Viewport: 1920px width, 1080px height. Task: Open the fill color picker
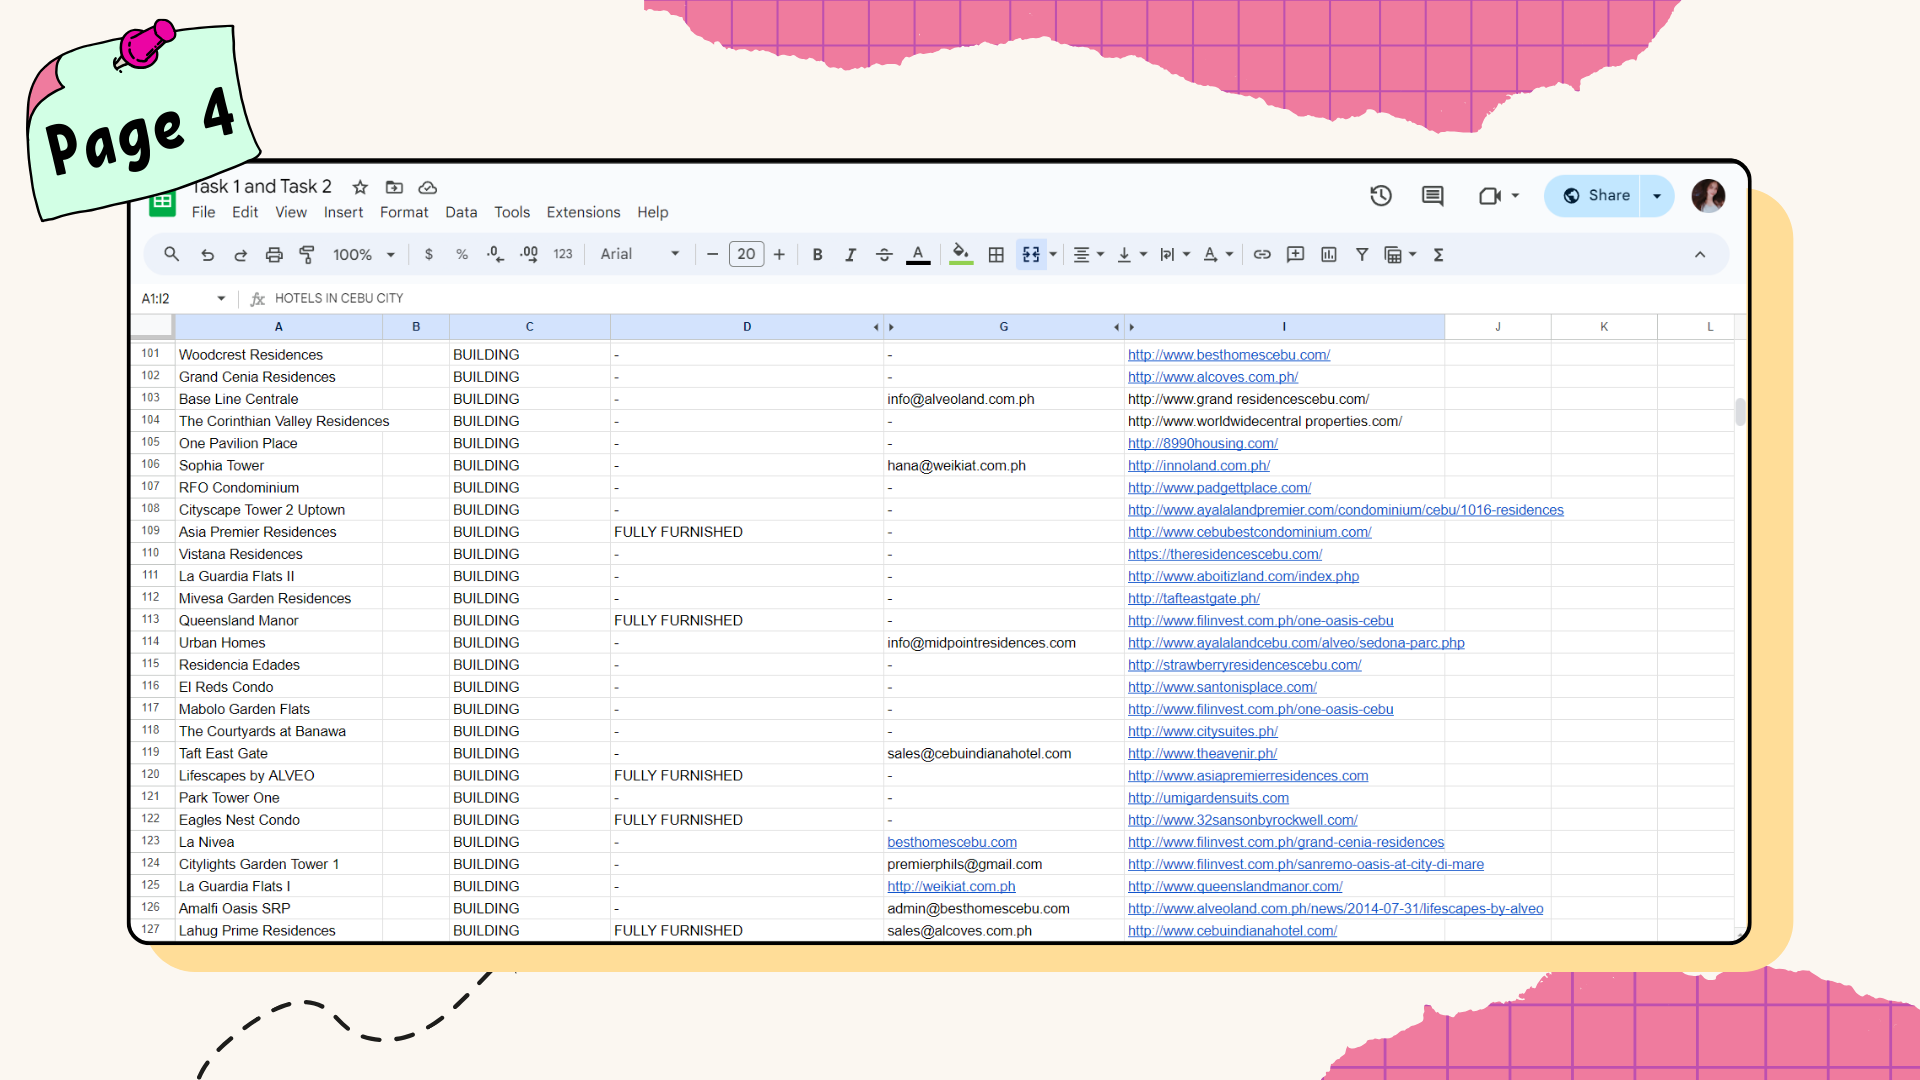click(x=960, y=255)
